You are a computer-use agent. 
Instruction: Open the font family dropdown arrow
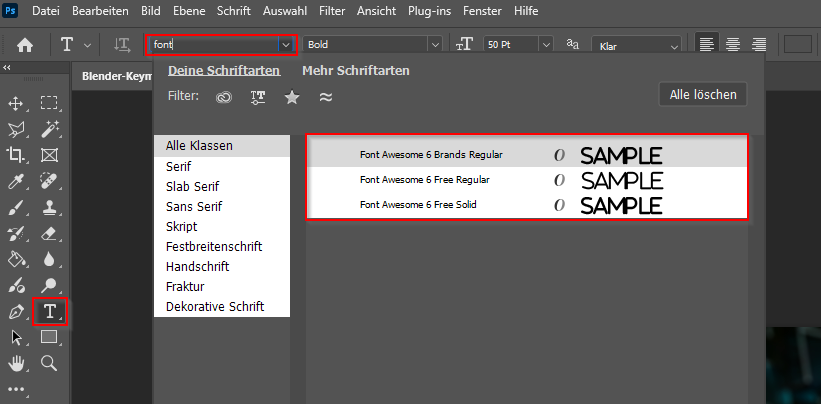(286, 45)
